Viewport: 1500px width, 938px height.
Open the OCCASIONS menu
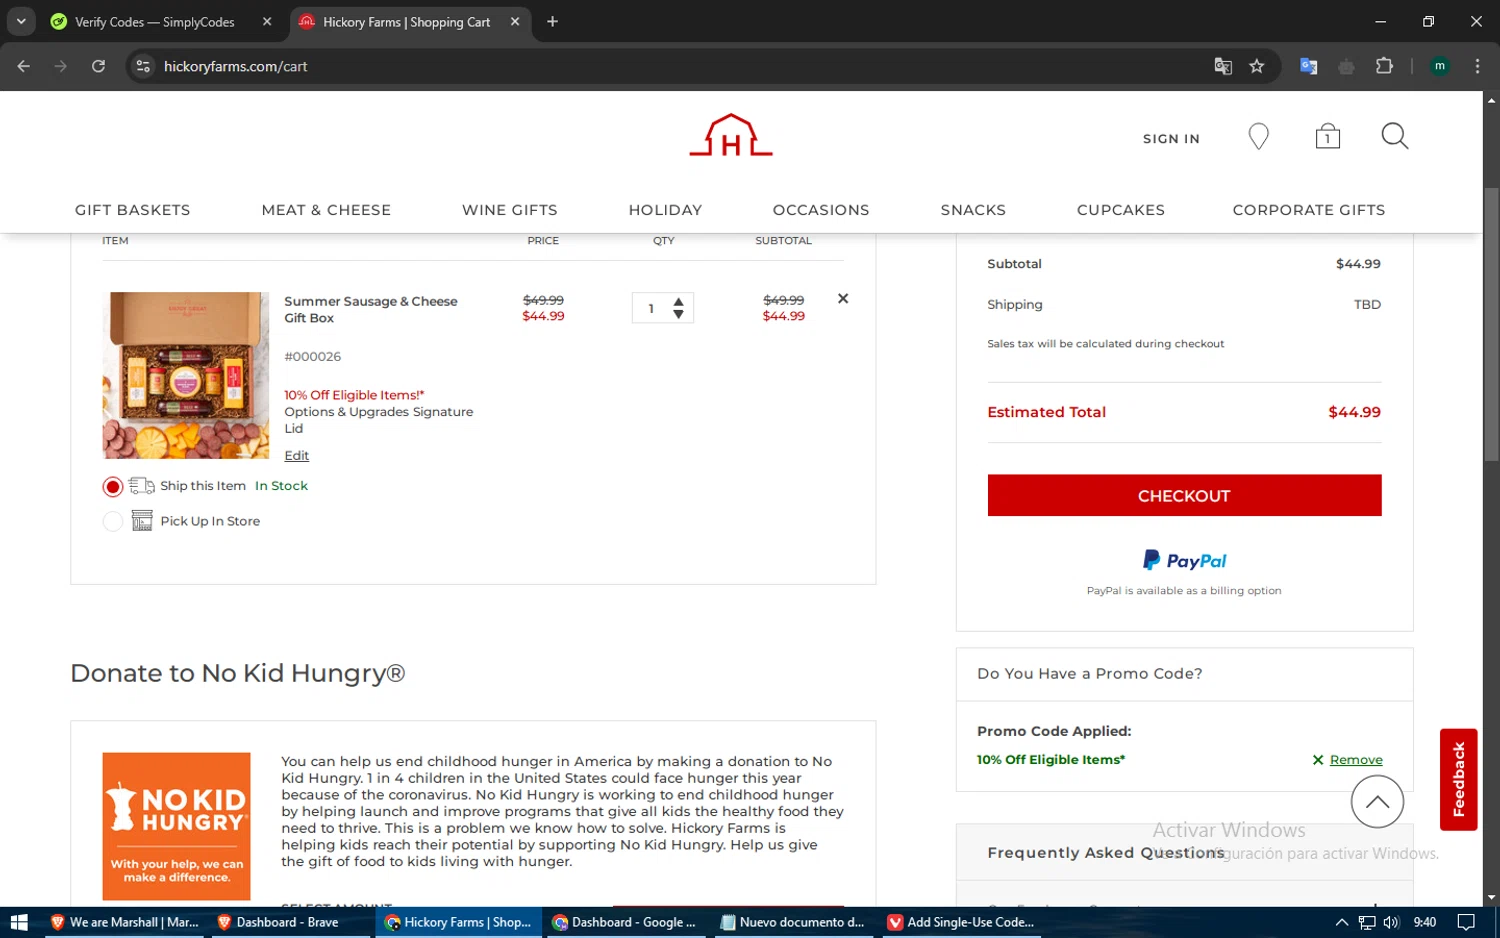click(x=821, y=210)
